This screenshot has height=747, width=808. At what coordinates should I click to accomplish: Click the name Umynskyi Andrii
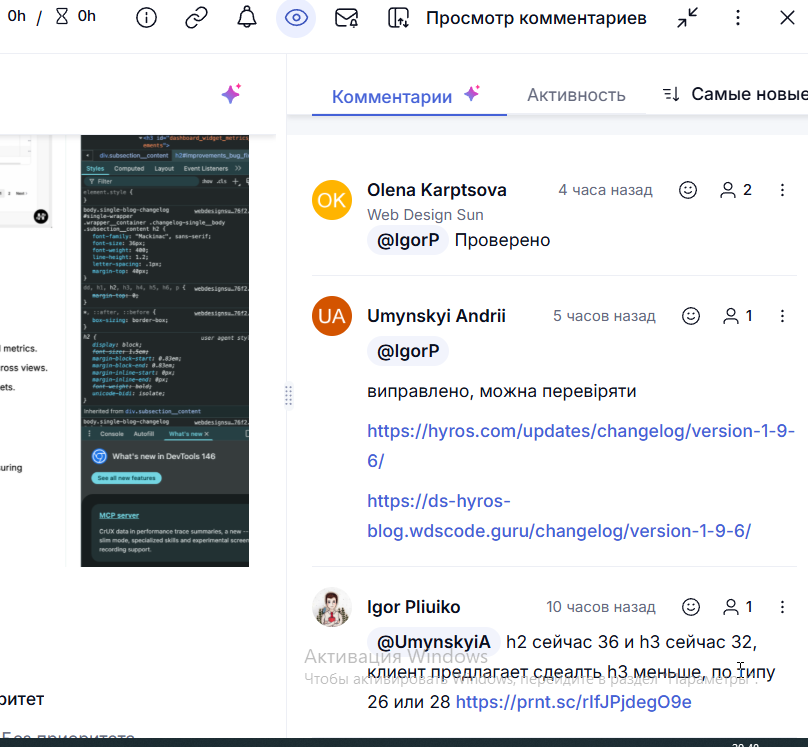click(436, 316)
